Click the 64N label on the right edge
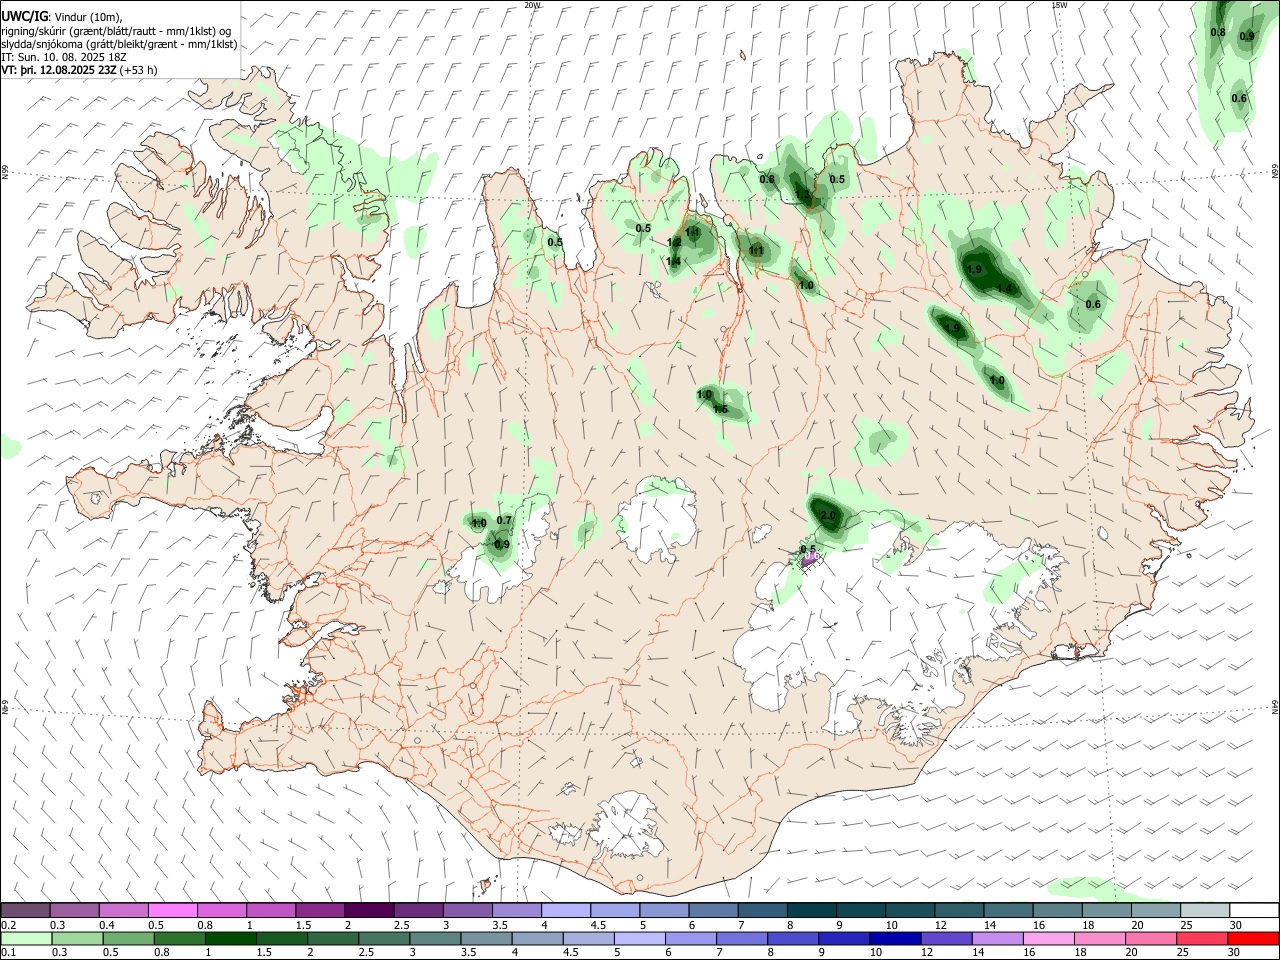1280x960 pixels. (1275, 706)
